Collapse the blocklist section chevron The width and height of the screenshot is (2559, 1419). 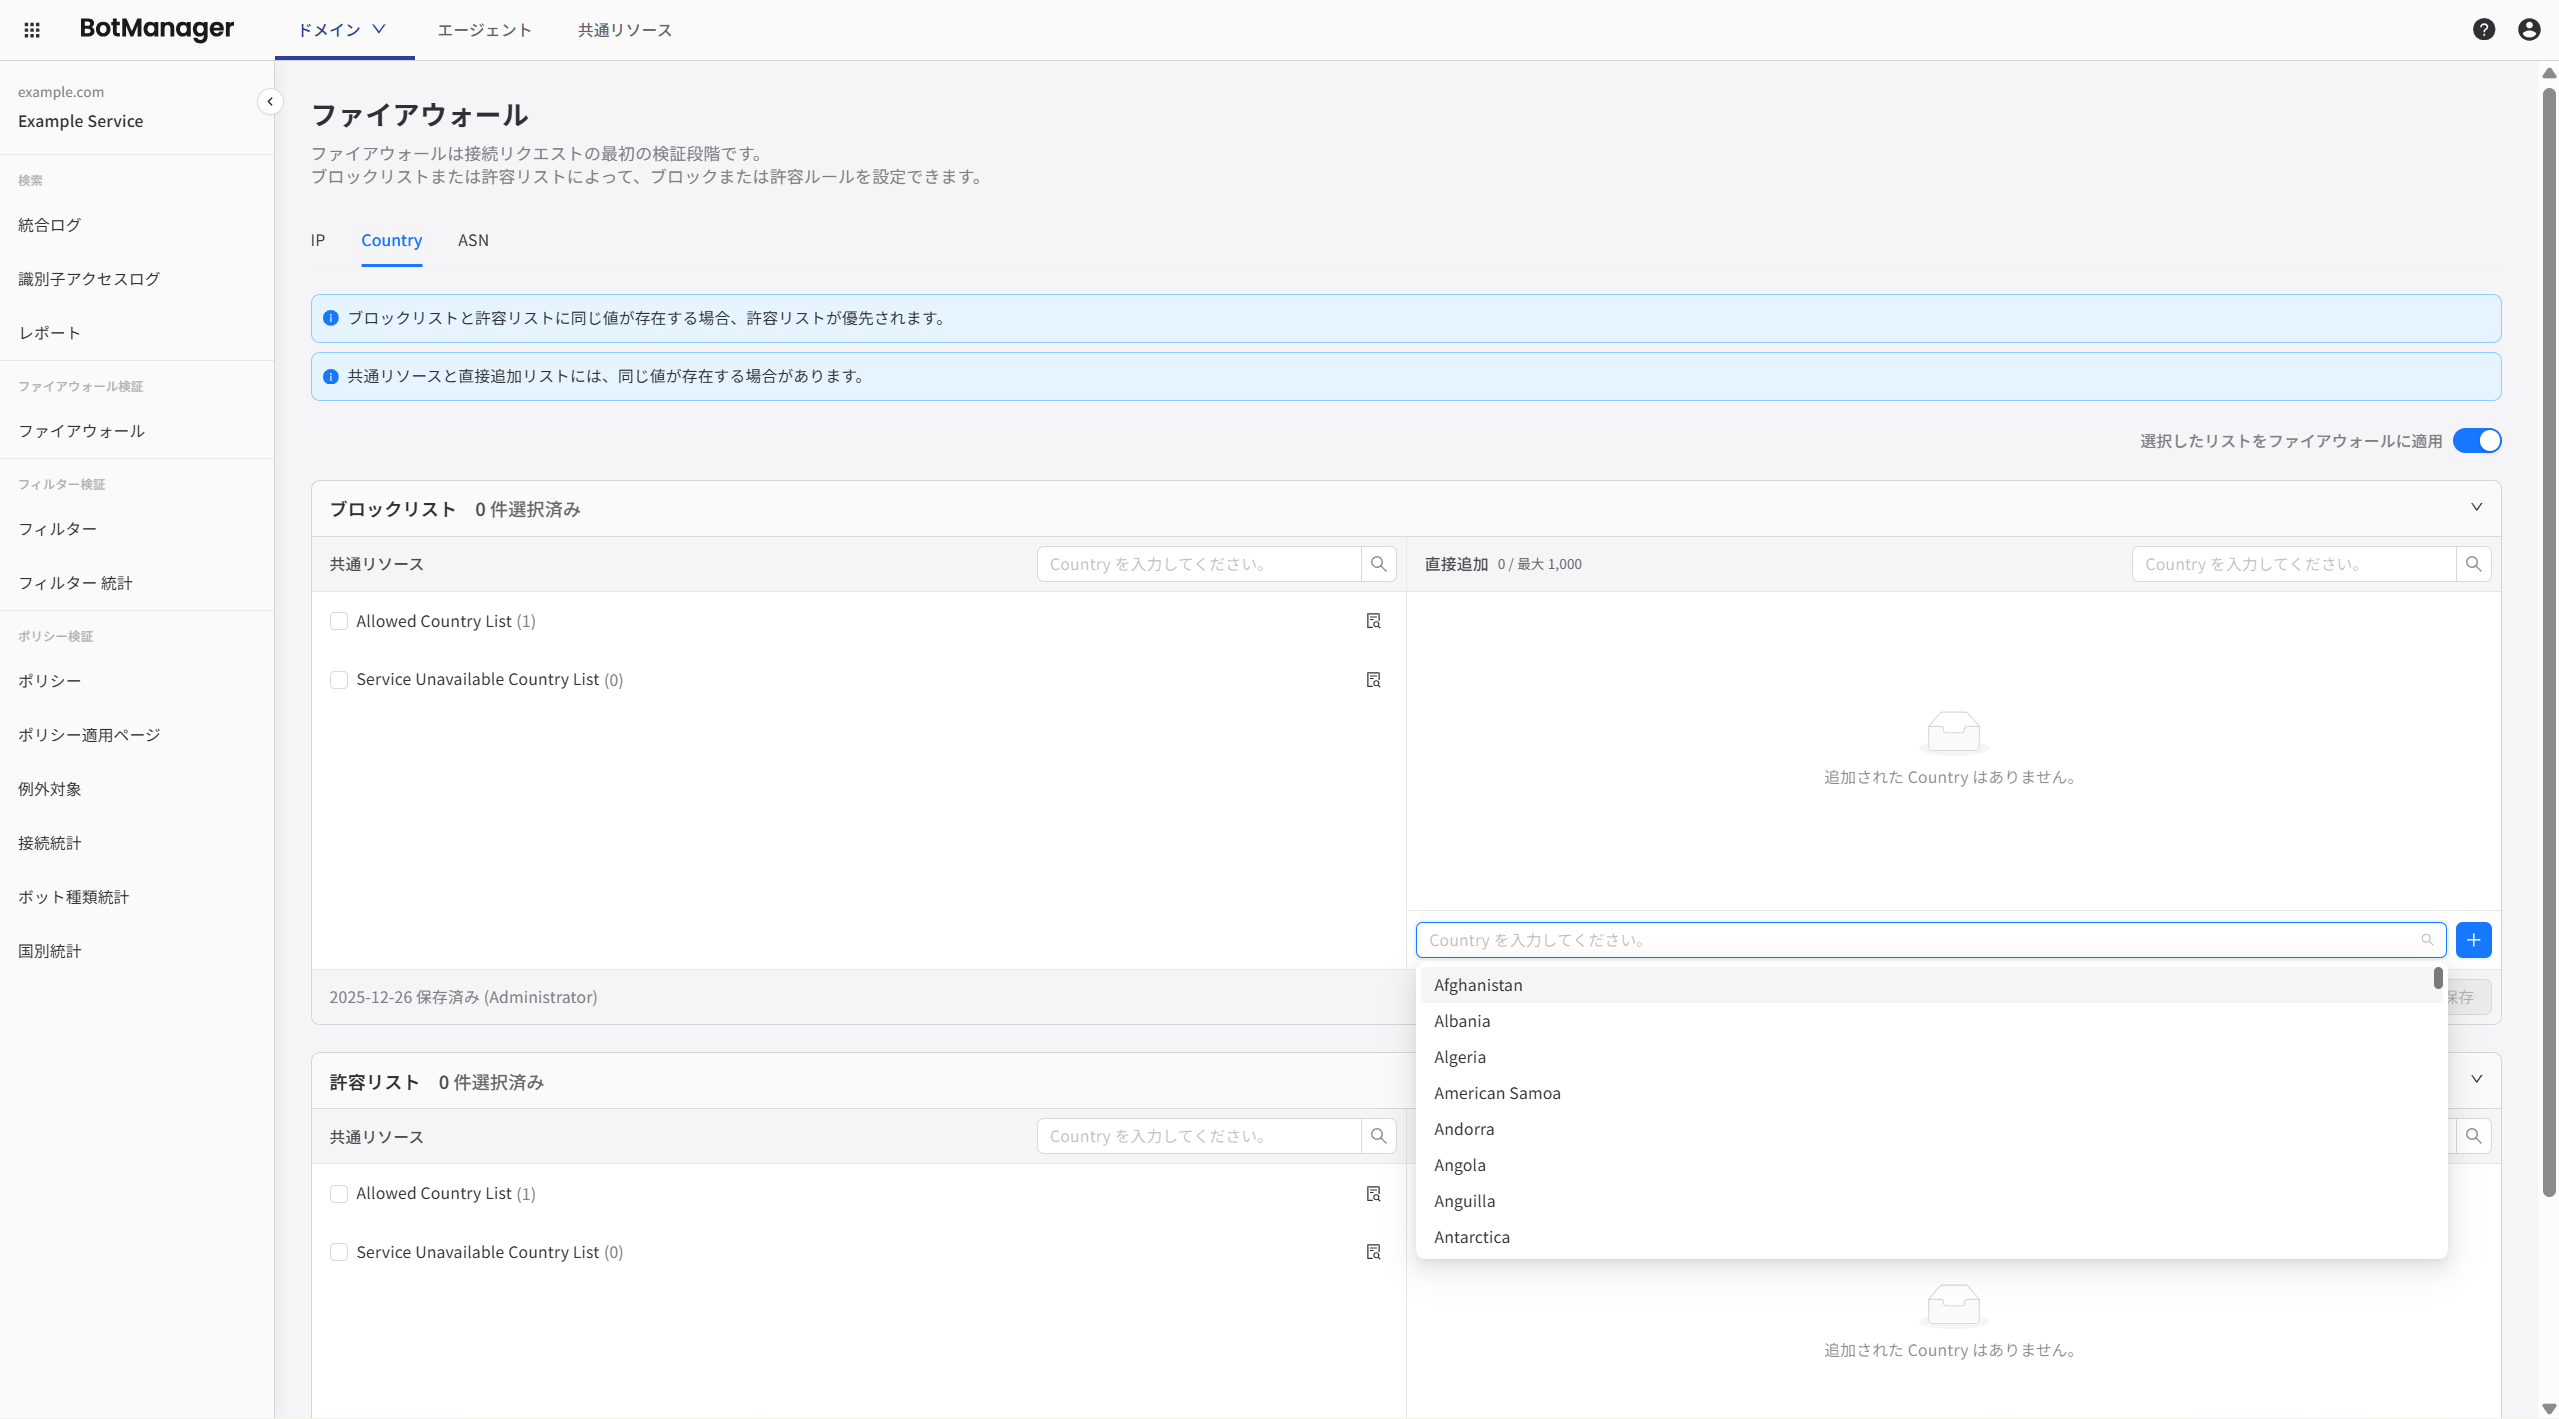(x=2476, y=508)
